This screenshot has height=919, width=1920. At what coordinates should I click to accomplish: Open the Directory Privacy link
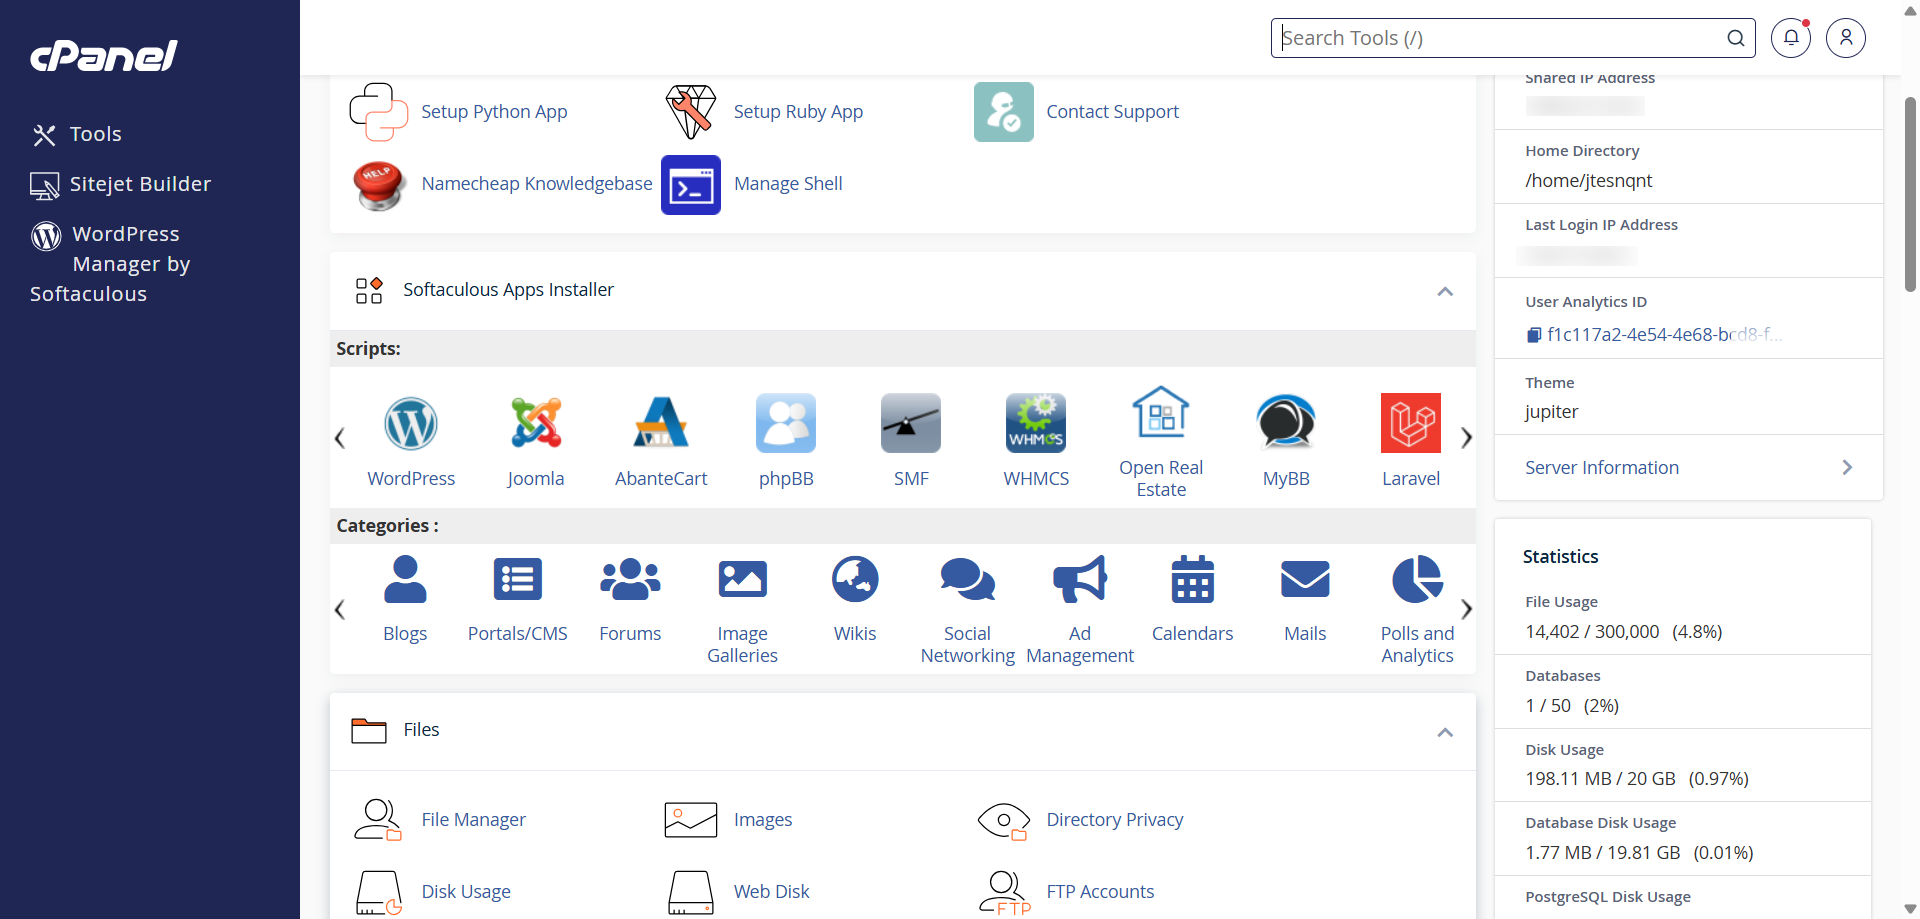click(1115, 819)
